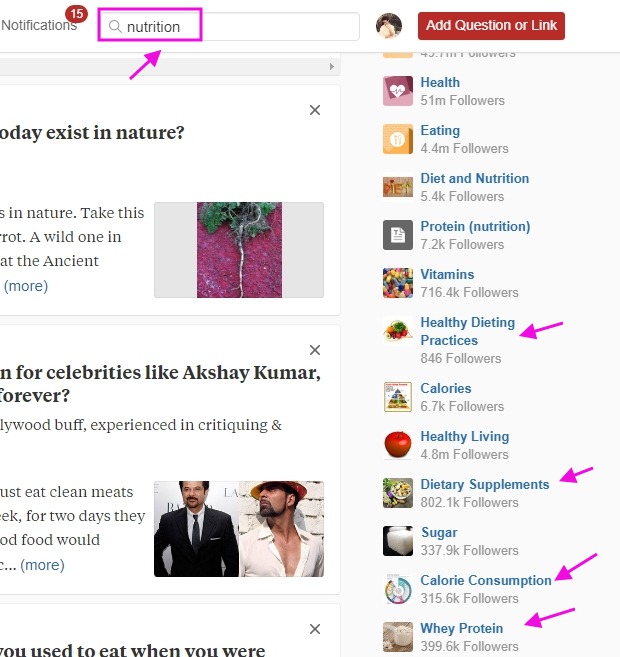Image resolution: width=620 pixels, height=657 pixels.
Task: Open the Health topic heart icon
Action: [398, 91]
